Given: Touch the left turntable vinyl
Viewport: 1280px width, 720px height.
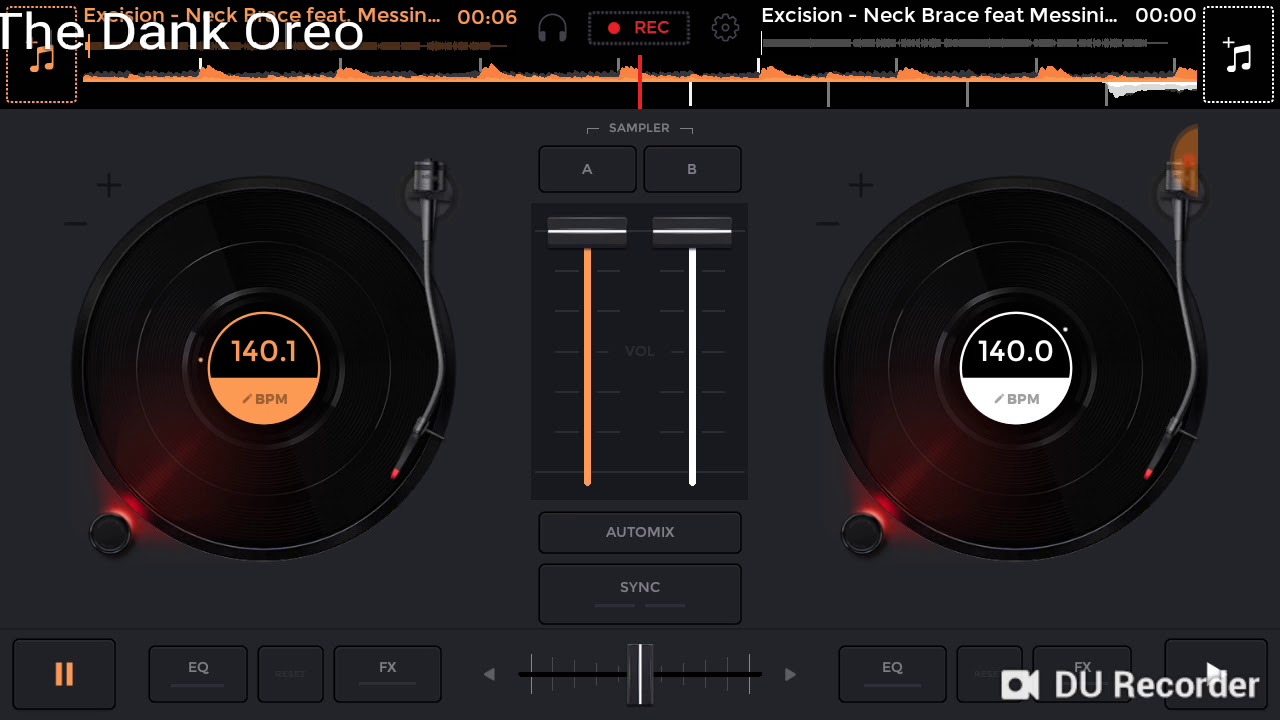Looking at the screenshot, I should 264,368.
